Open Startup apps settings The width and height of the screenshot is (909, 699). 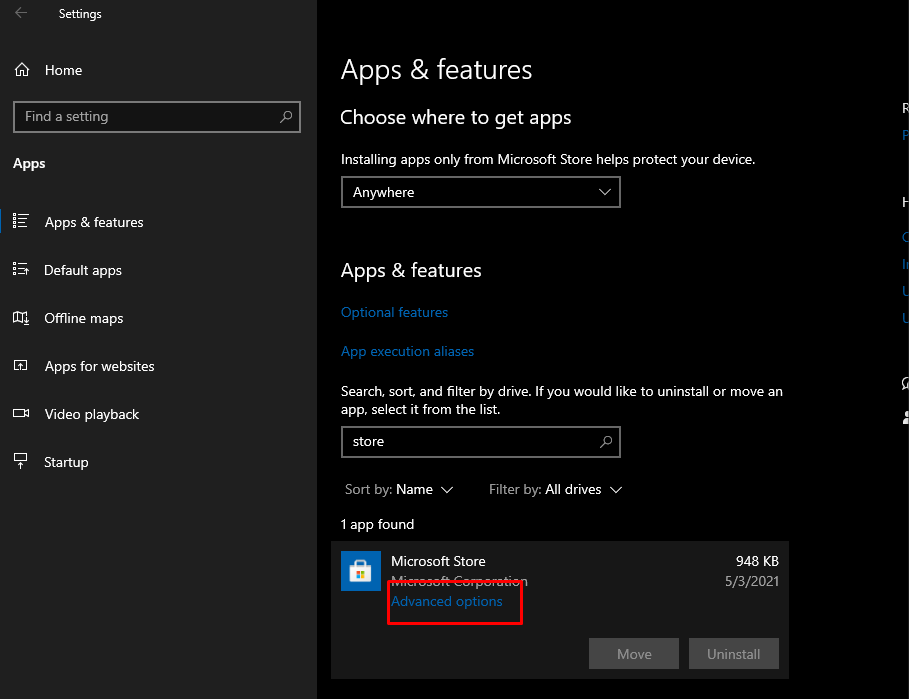[x=66, y=463]
